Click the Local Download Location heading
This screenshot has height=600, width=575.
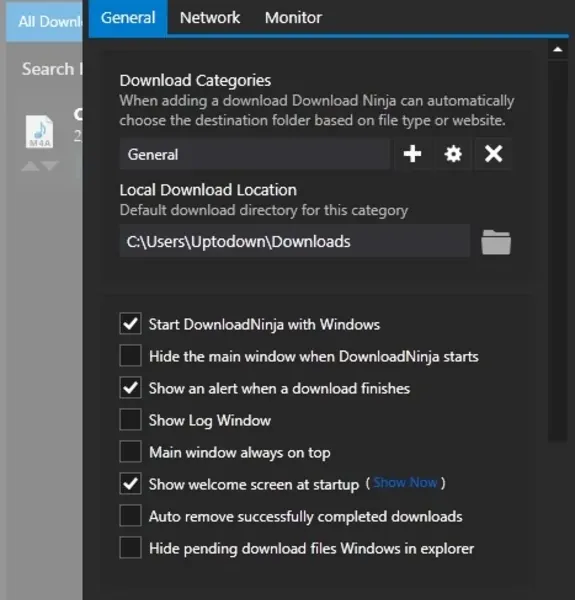coord(208,190)
